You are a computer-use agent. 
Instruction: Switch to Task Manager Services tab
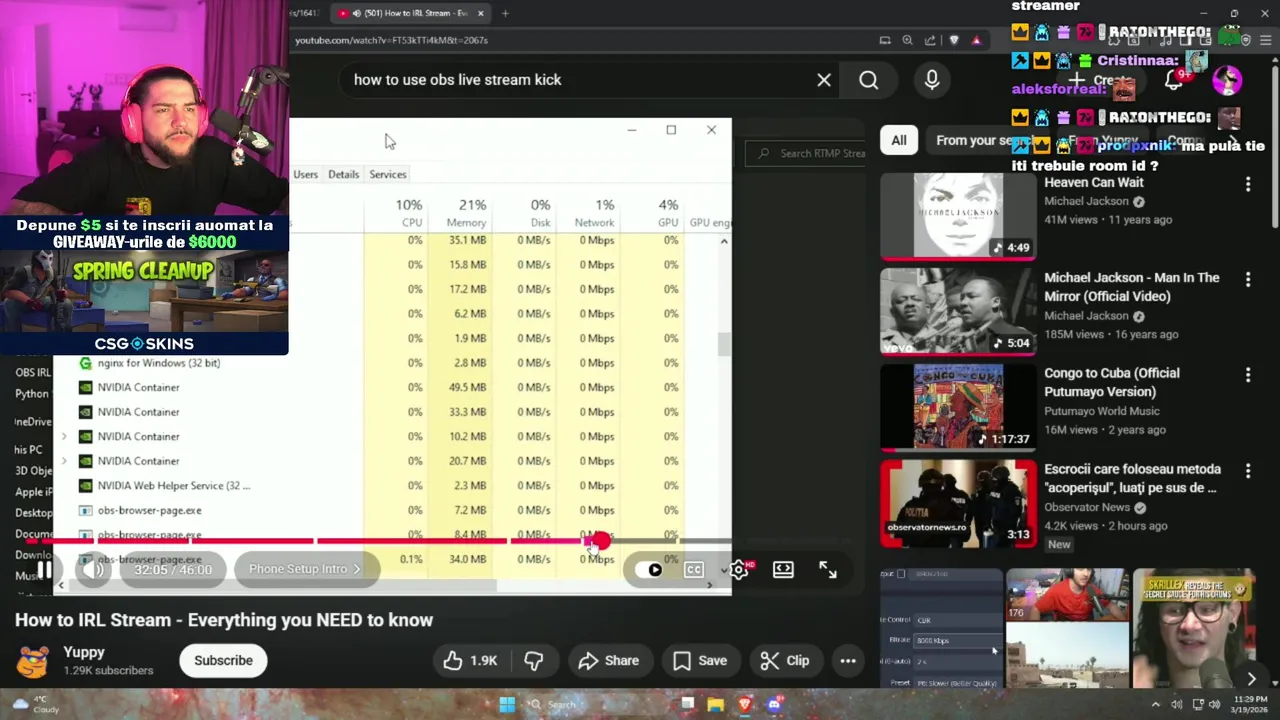click(387, 174)
